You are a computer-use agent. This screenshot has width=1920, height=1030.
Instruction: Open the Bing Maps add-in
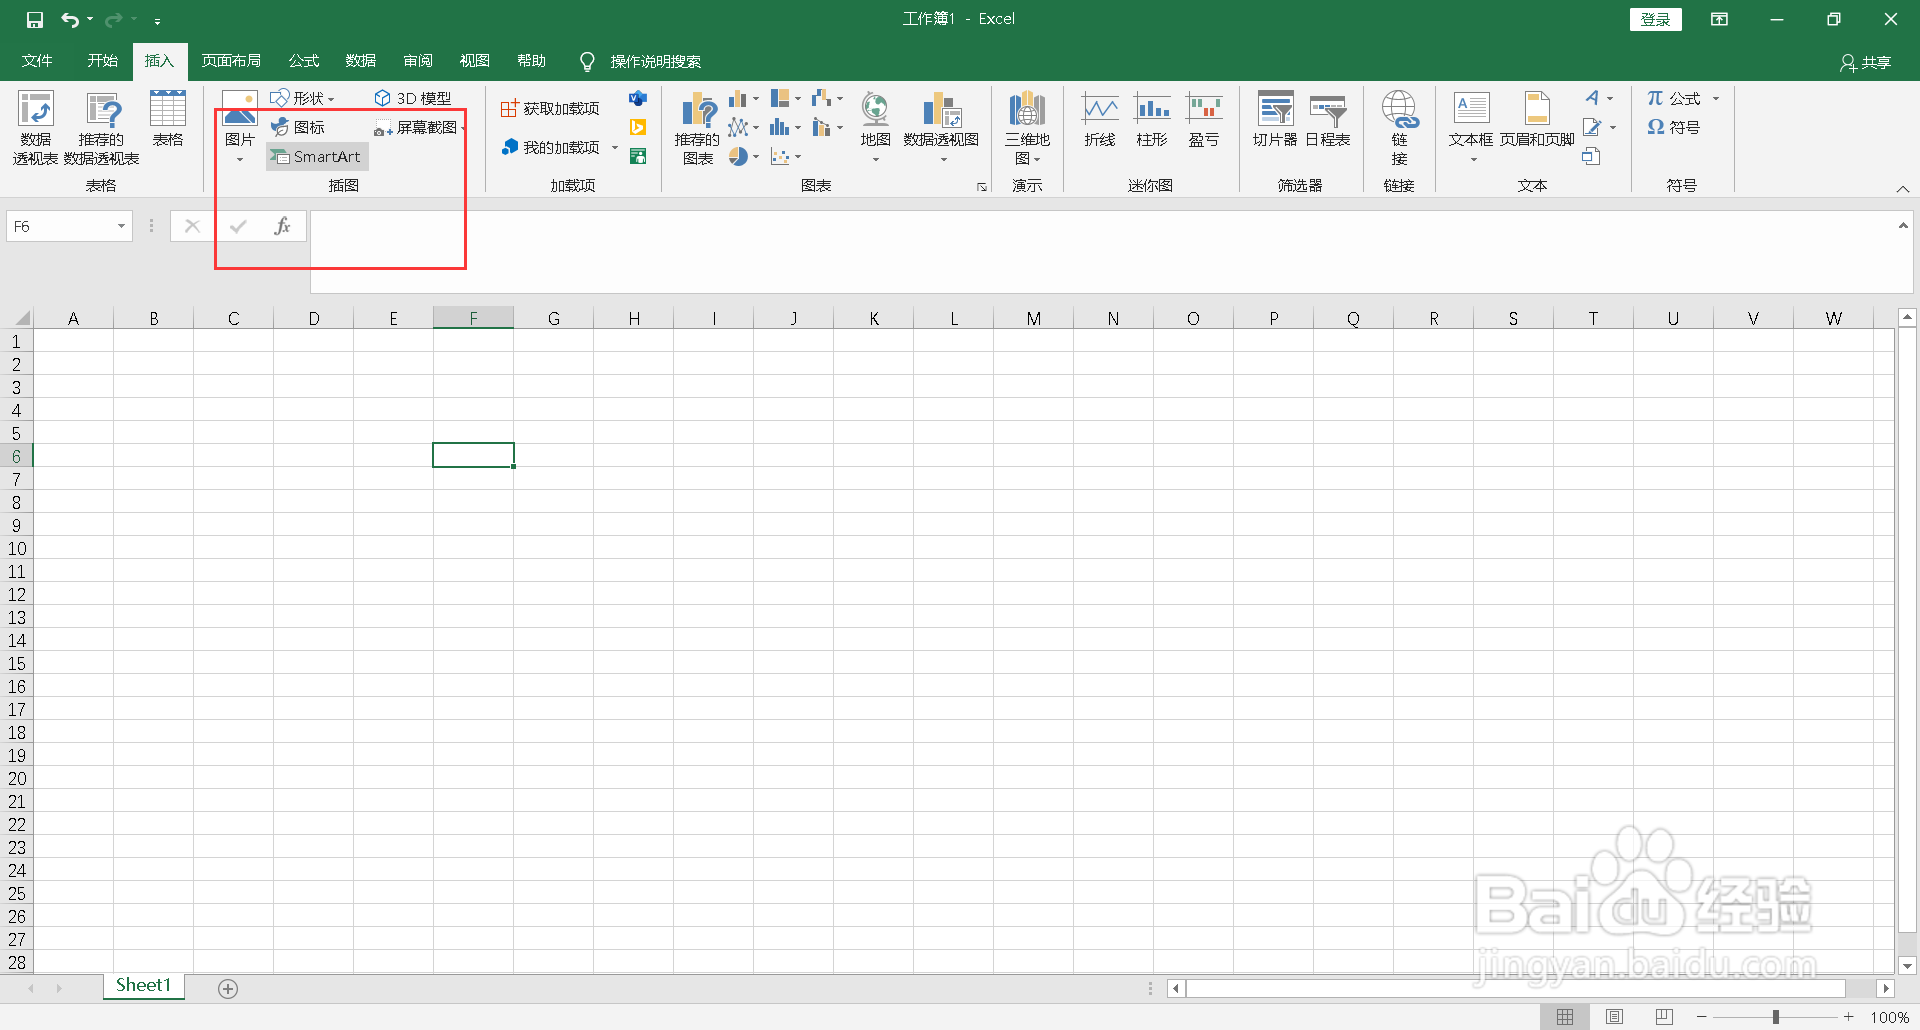tap(638, 127)
